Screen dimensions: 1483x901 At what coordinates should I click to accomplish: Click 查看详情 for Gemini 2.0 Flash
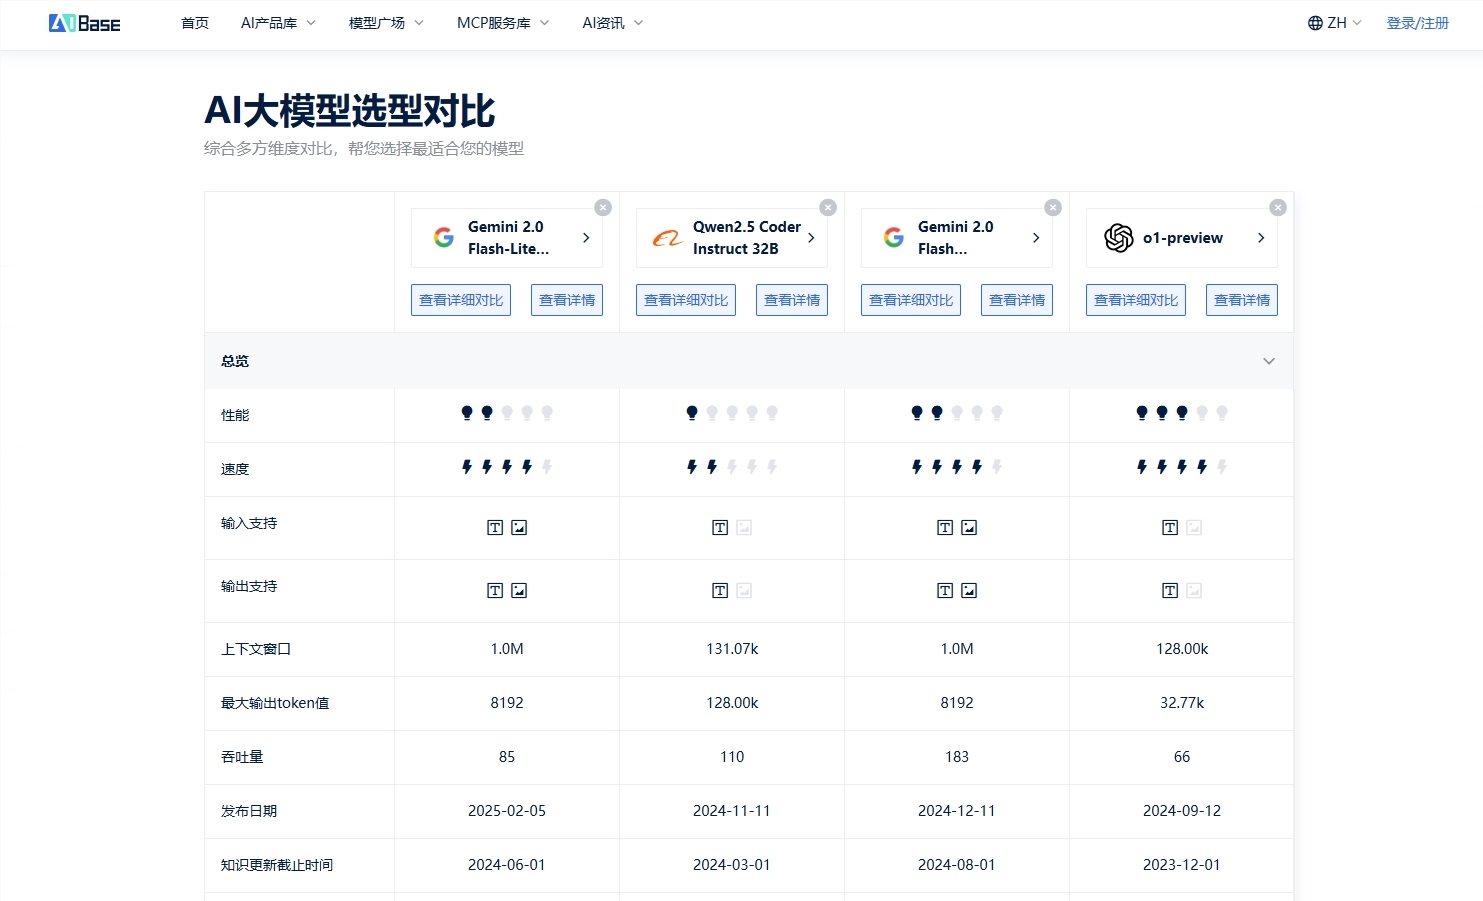click(1017, 300)
